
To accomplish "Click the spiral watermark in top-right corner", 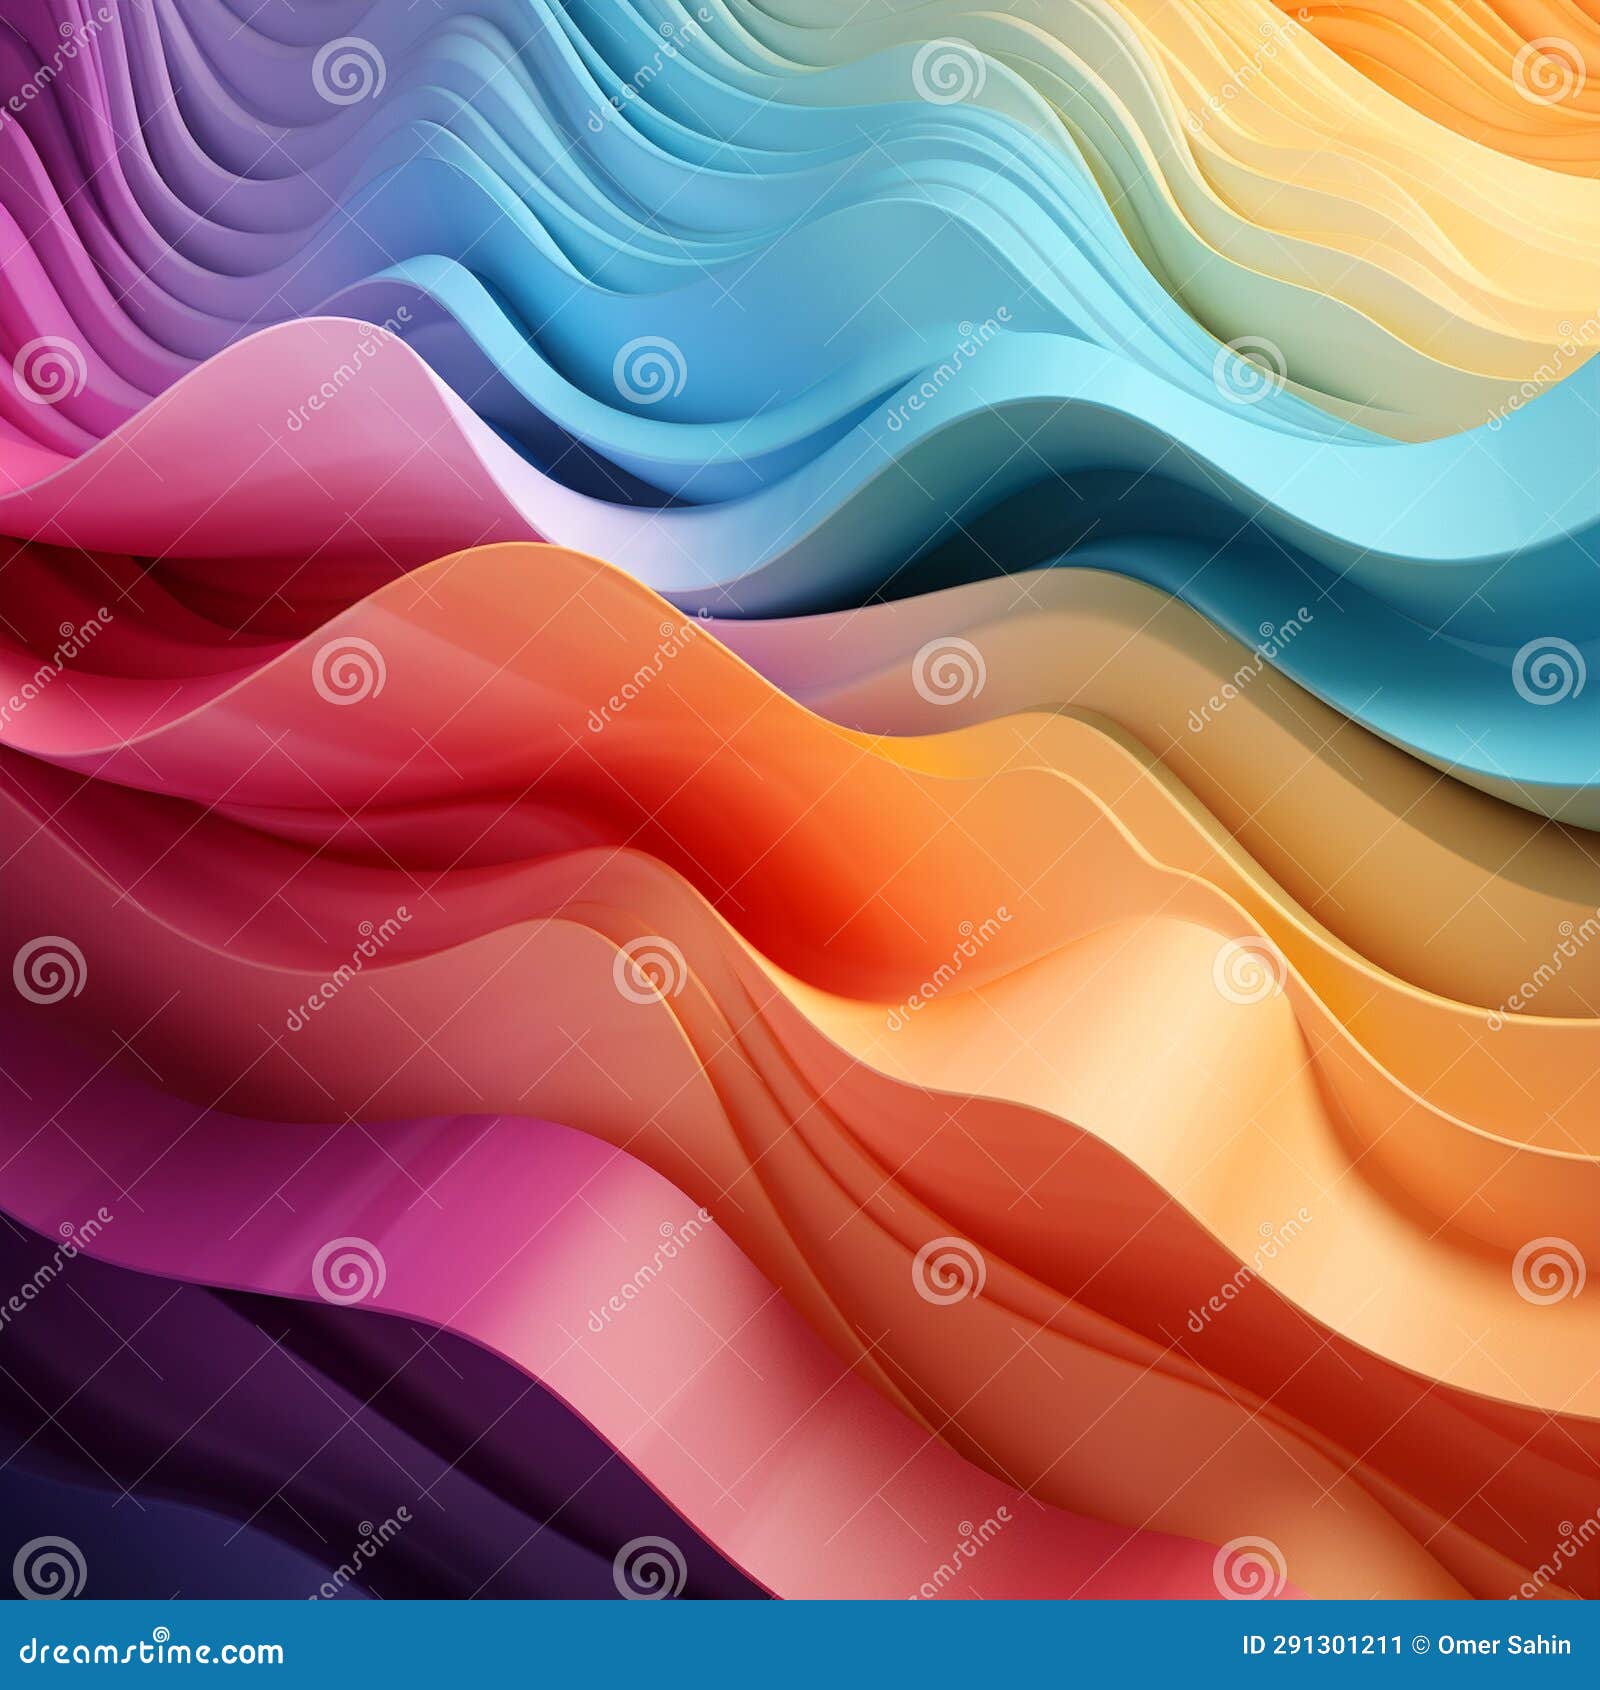I will [x=1548, y=72].
